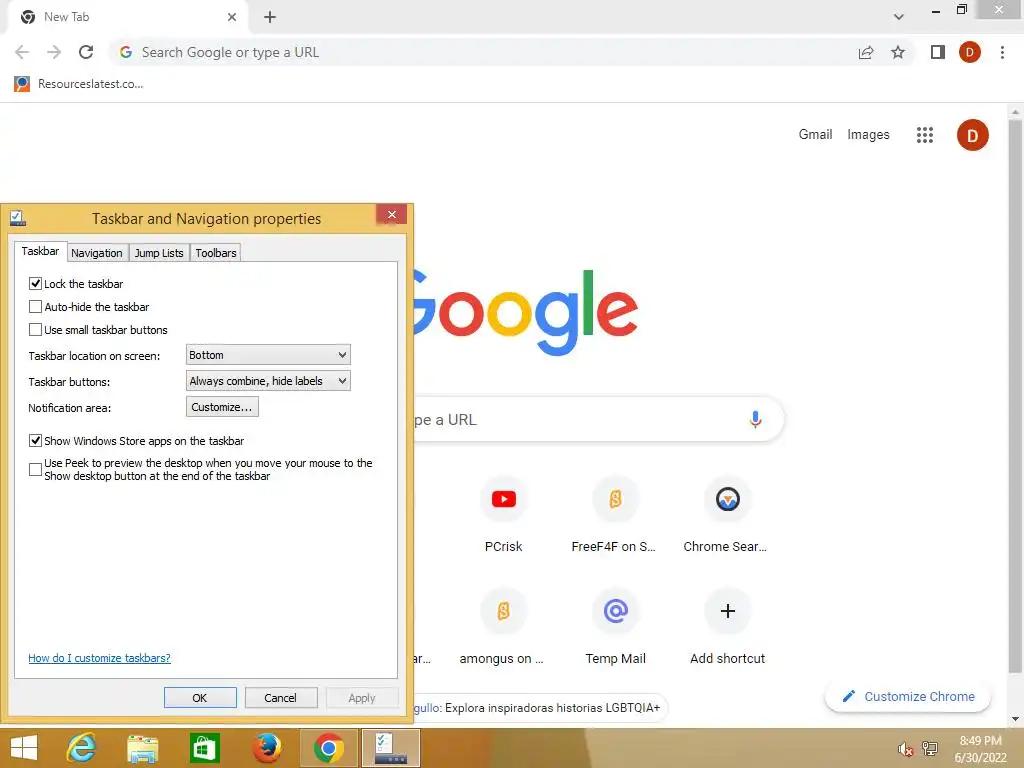Screen dimensions: 1024x768
Task: Open the FreeF4F shortcut tile
Action: pos(615,515)
